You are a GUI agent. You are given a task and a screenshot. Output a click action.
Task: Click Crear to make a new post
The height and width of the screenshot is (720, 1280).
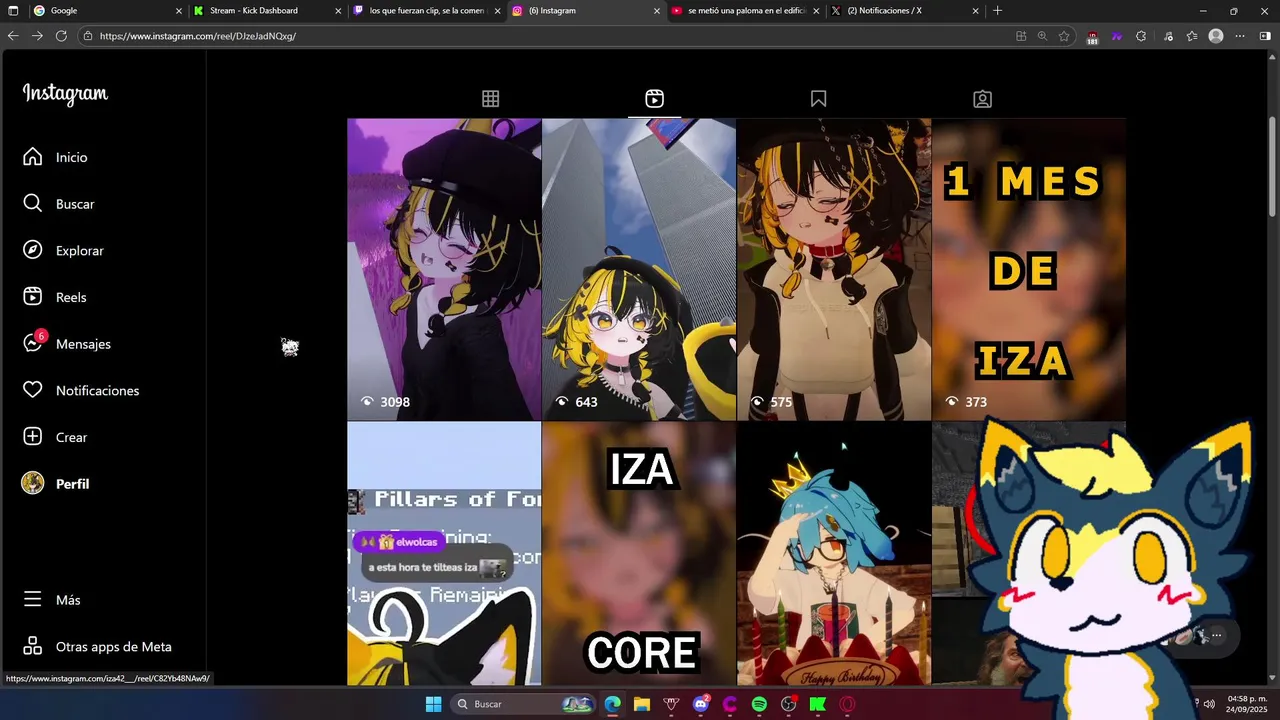pyautogui.click(x=55, y=437)
